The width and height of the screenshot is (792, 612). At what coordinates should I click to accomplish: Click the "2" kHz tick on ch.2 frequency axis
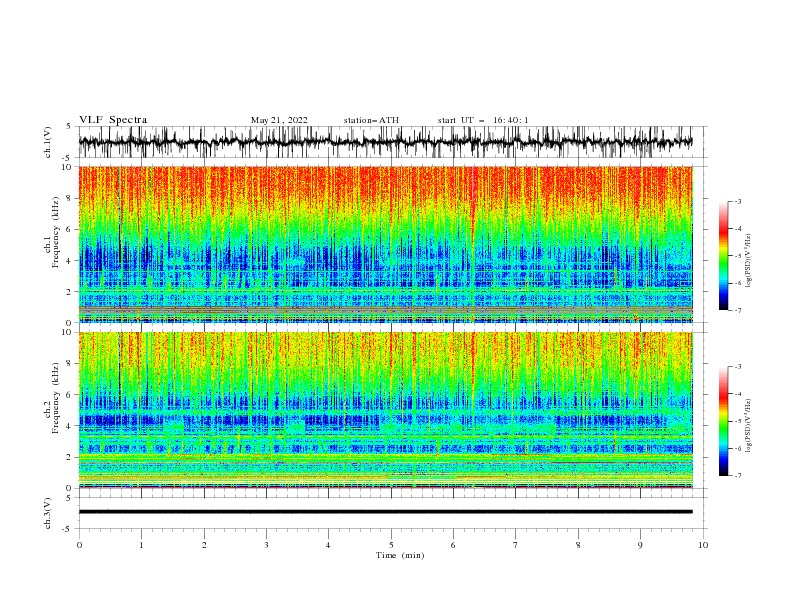coord(70,457)
